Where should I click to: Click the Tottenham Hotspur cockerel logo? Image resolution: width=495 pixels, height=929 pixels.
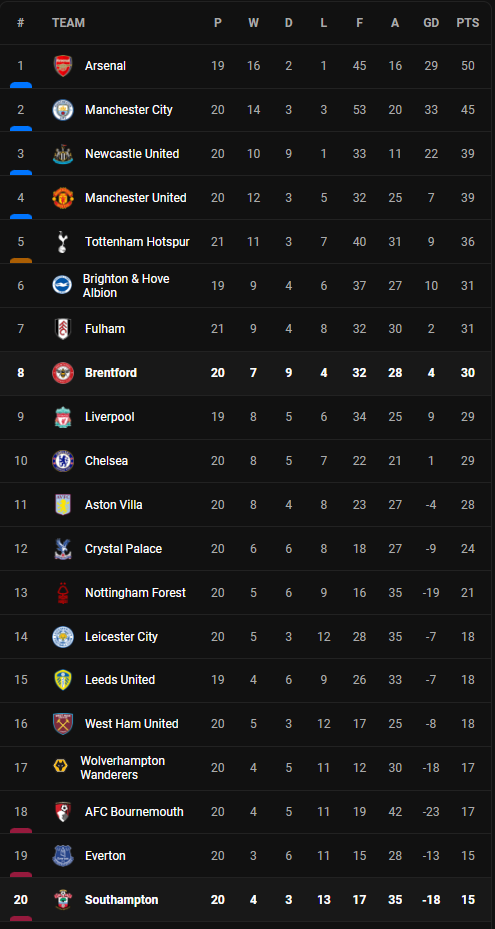pyautogui.click(x=62, y=242)
